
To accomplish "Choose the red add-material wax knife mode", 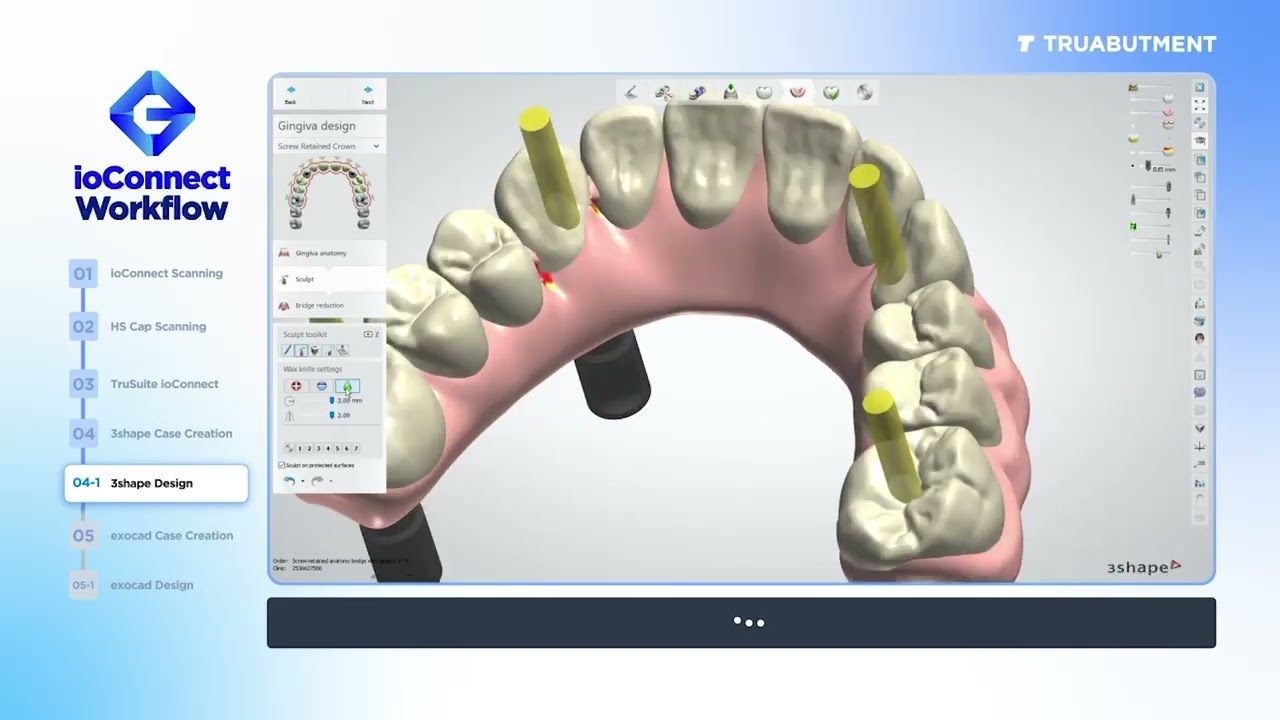I will click(x=296, y=386).
